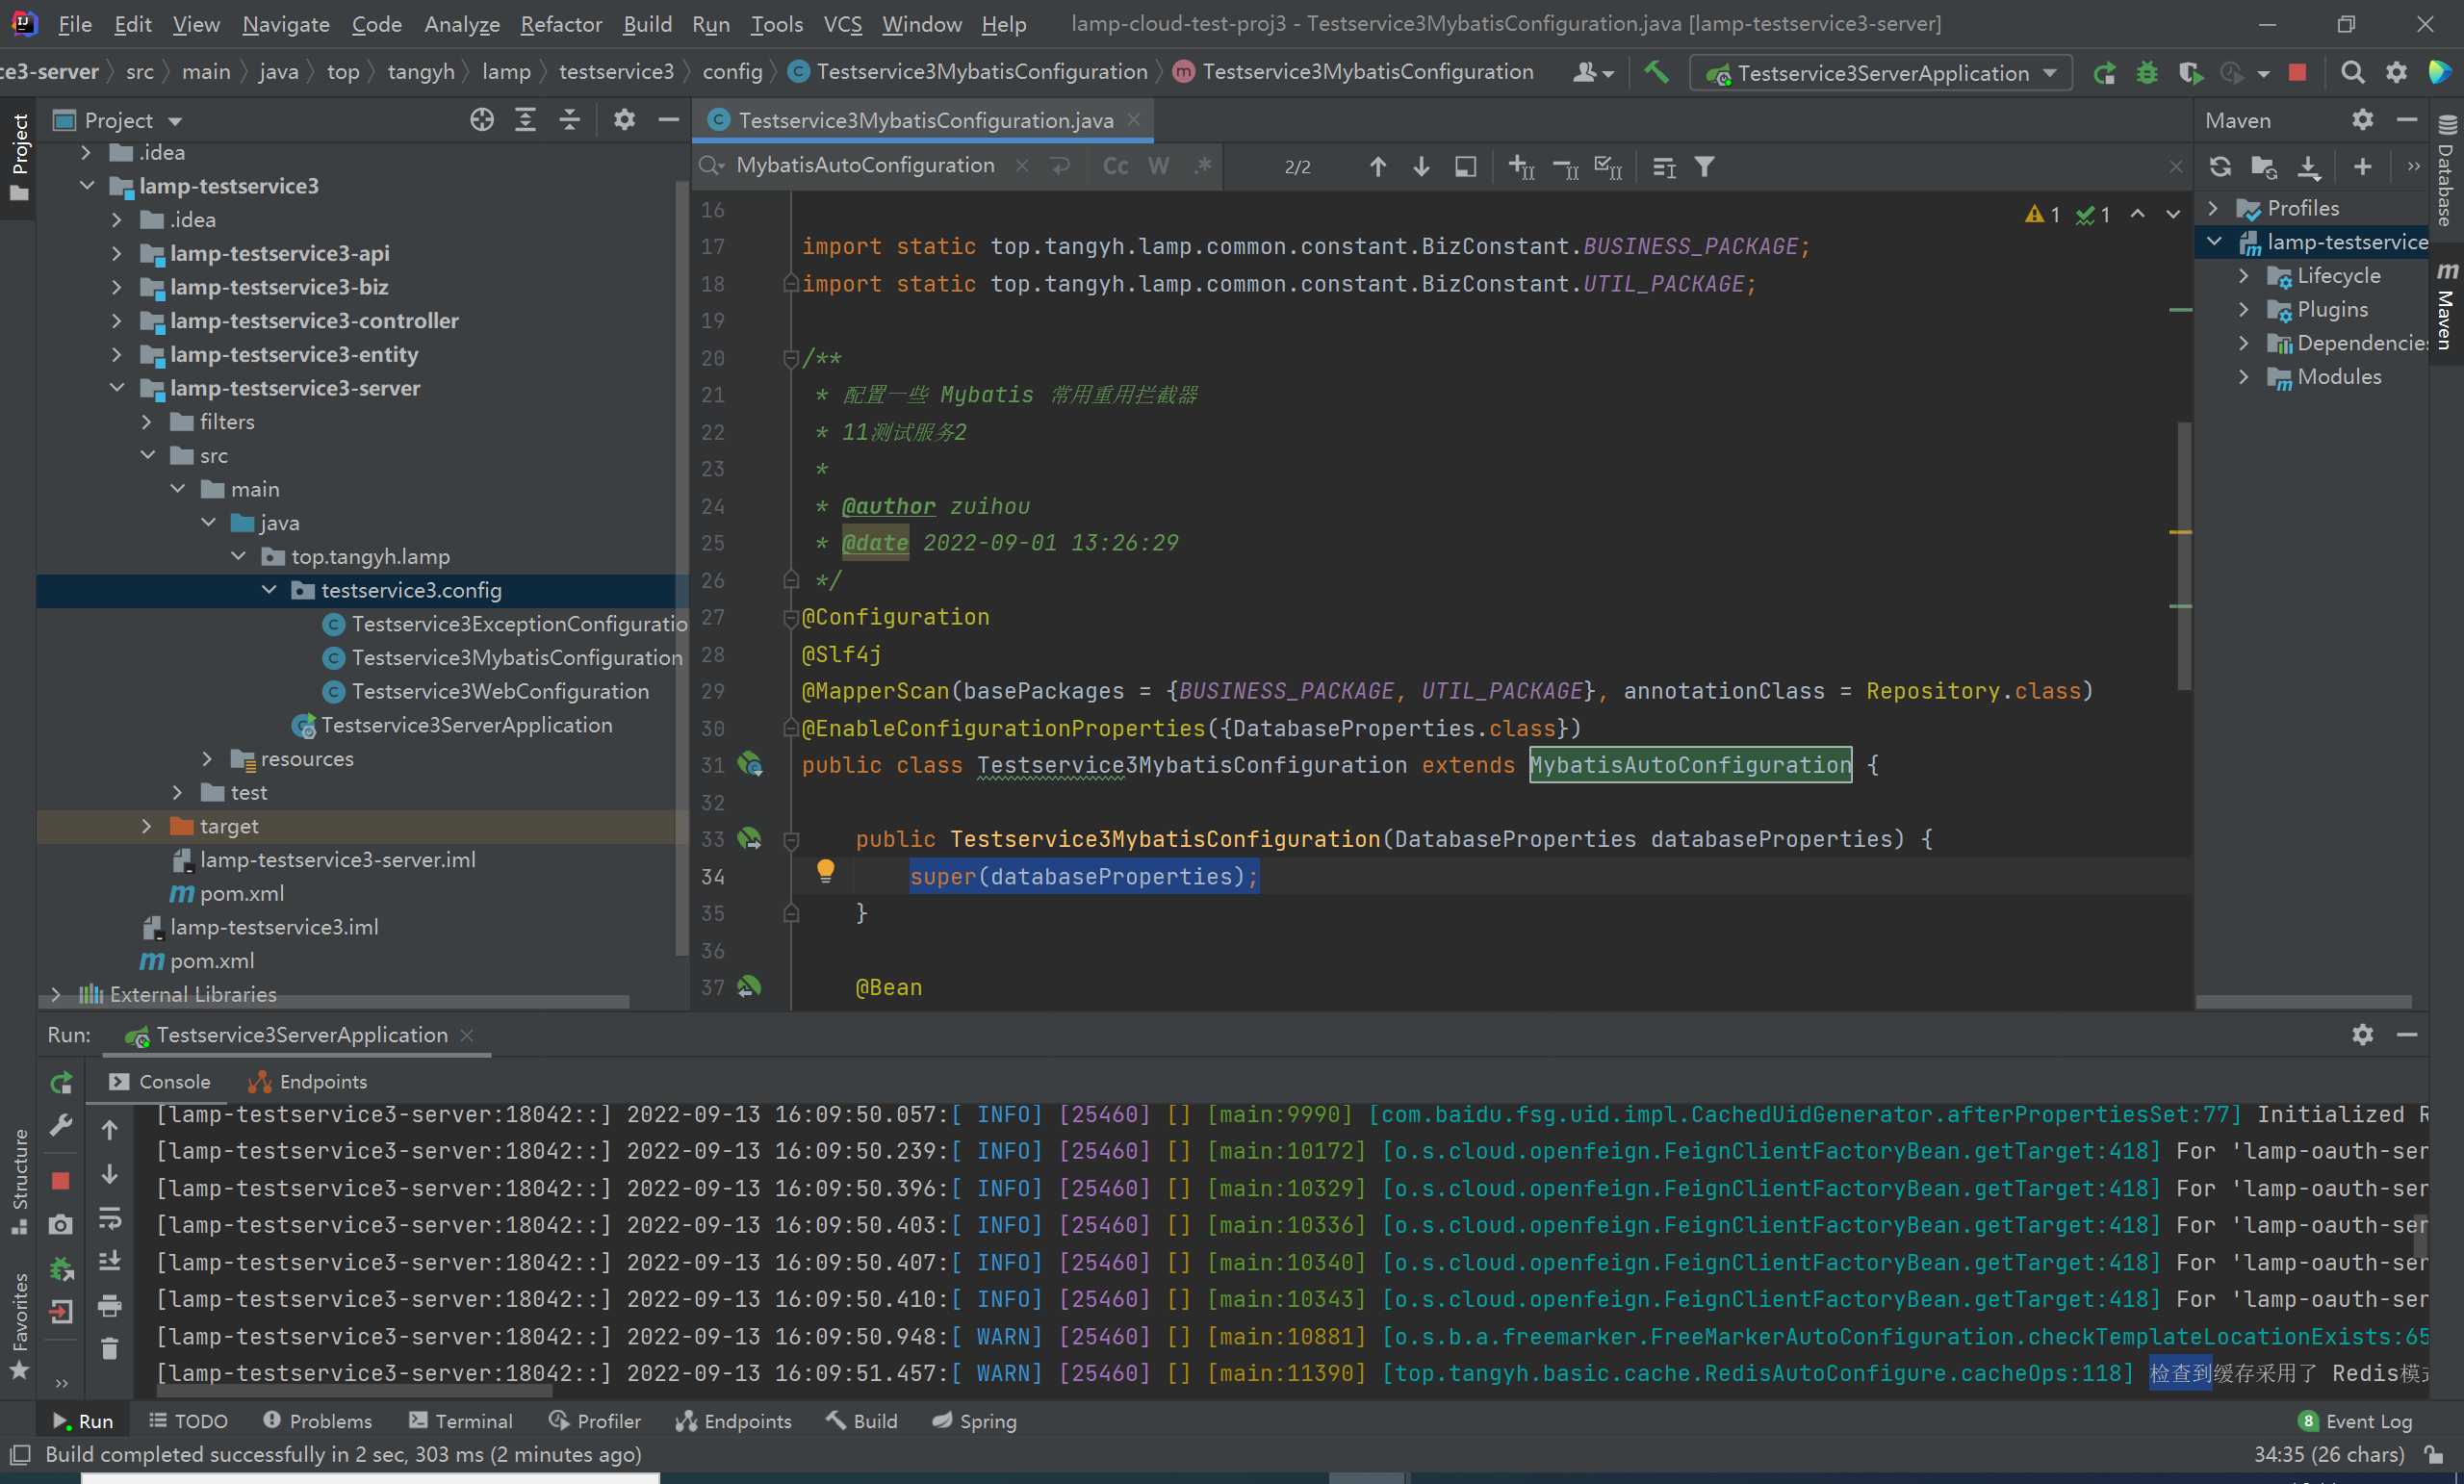Expand Lifecycle under Maven panel
Screen dimensions: 2464x1484
[x=2244, y=275]
